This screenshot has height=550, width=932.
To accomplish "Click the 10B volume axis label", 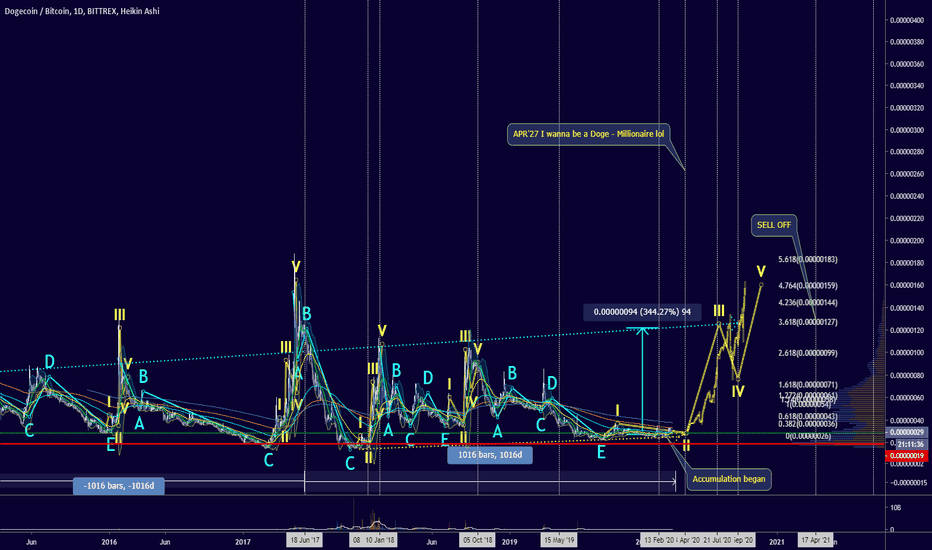I will pyautogui.click(x=895, y=508).
